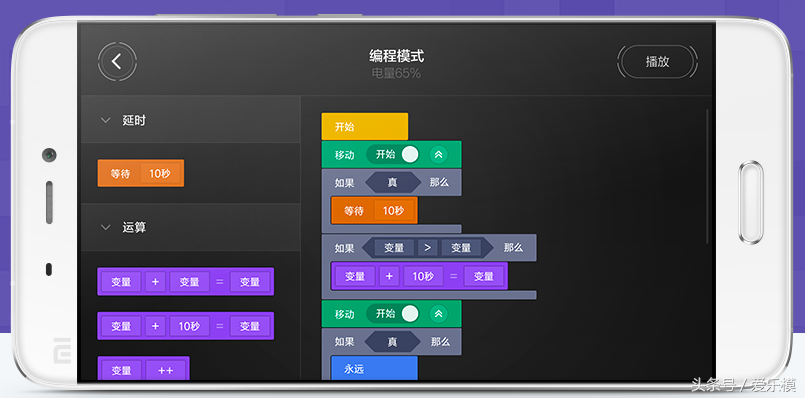Tap the 播放 play button

pos(657,62)
